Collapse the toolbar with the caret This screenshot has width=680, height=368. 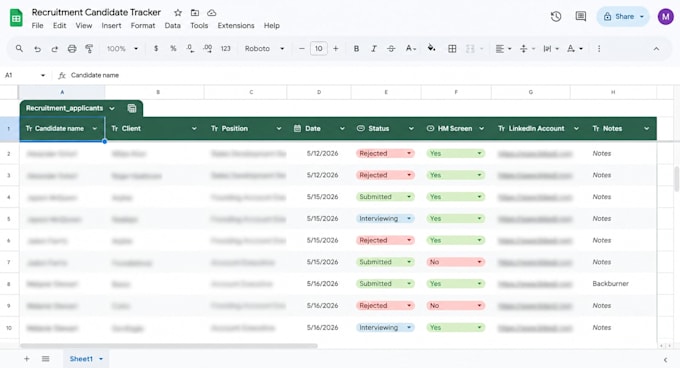pos(656,49)
